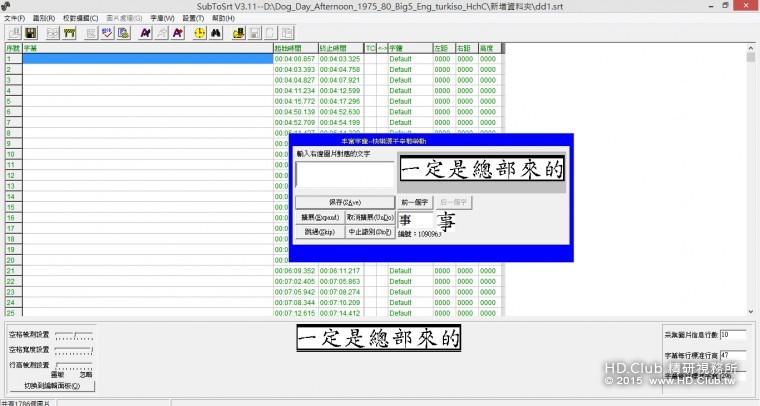
Task: Click end time 00:04:07.921 in row 3
Action: [340, 80]
